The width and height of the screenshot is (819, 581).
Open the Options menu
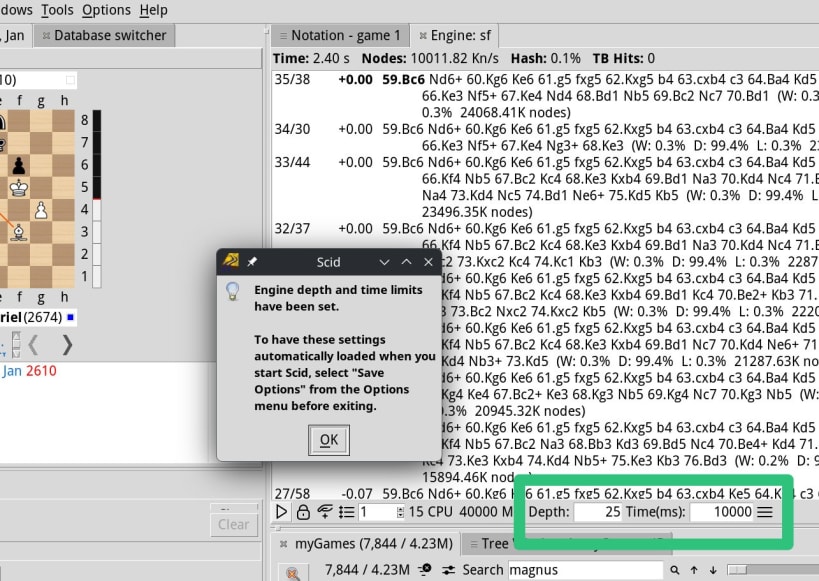tap(106, 10)
